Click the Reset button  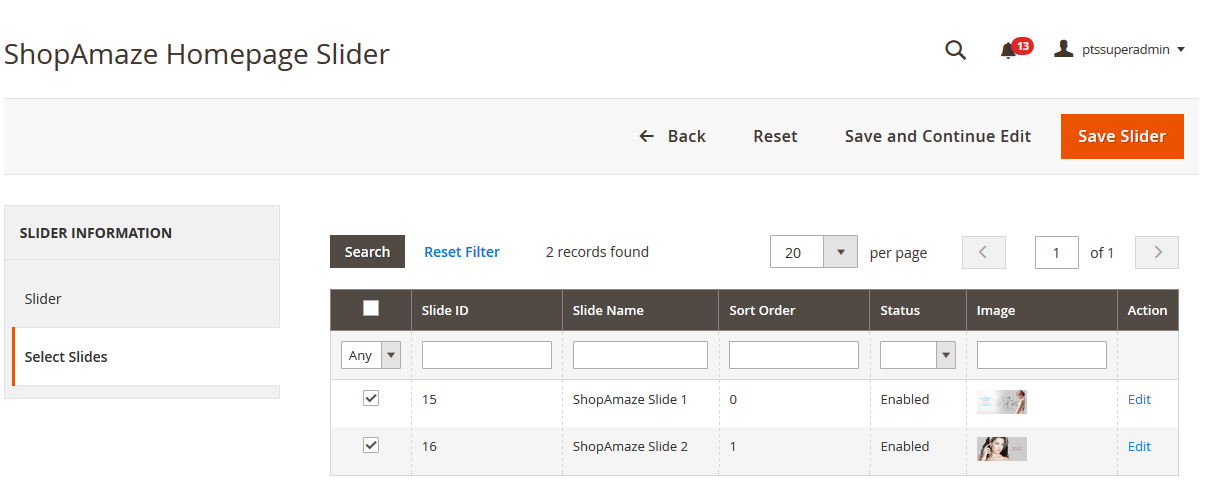pyautogui.click(x=775, y=136)
